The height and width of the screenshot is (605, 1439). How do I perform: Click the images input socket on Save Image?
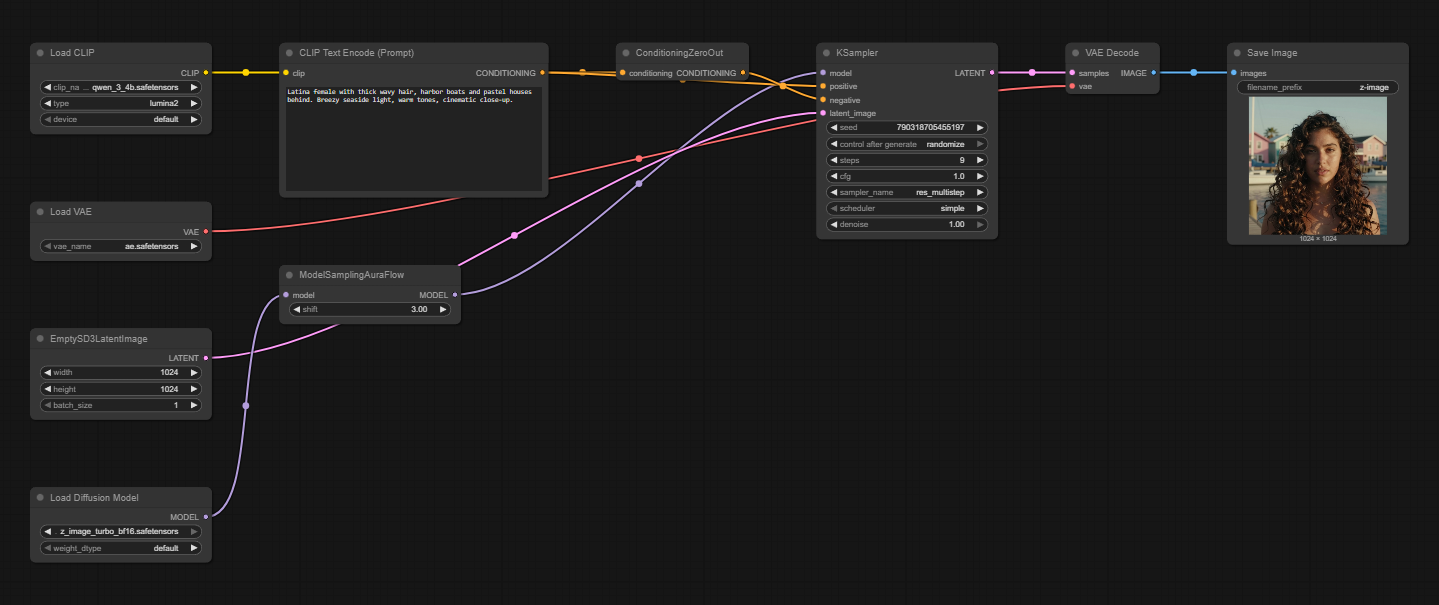(1233, 73)
